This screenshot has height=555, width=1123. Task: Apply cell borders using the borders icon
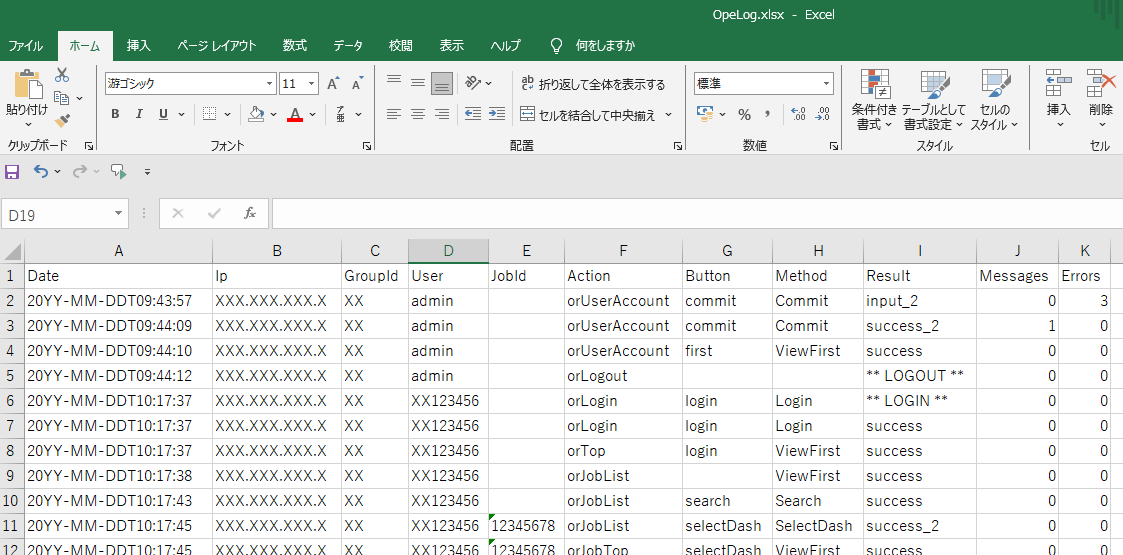[x=209, y=114]
